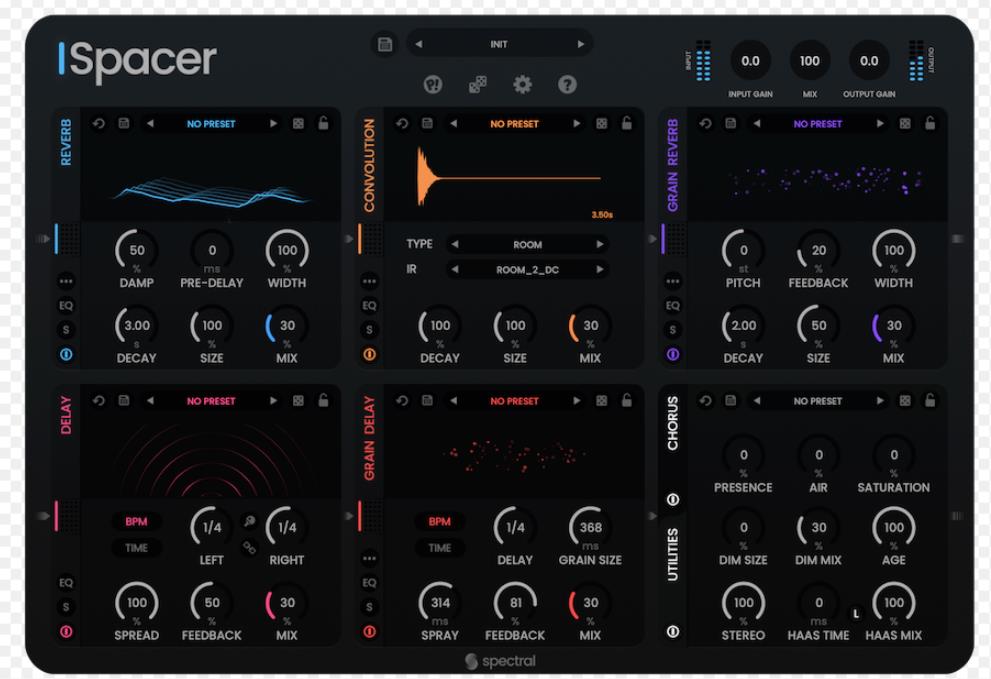Lock the Delay module
The width and height of the screenshot is (991, 679).
323,400
